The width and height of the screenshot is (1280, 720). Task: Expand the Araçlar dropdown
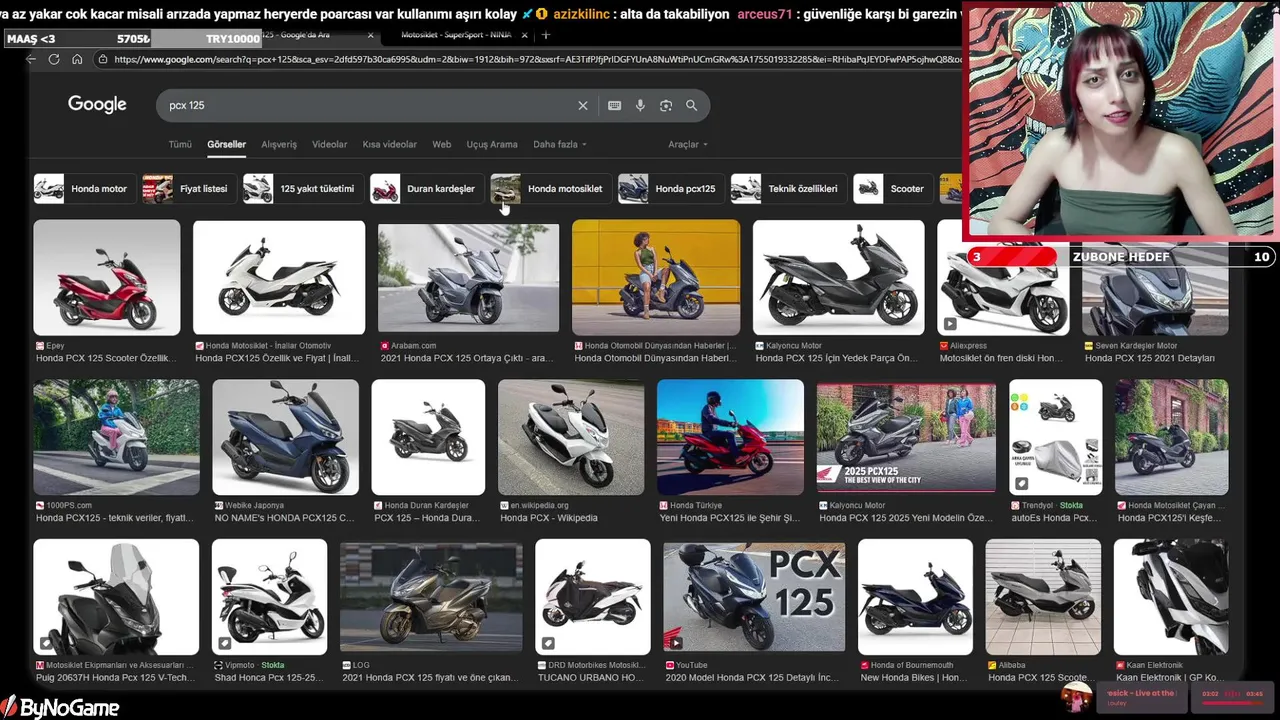click(688, 144)
